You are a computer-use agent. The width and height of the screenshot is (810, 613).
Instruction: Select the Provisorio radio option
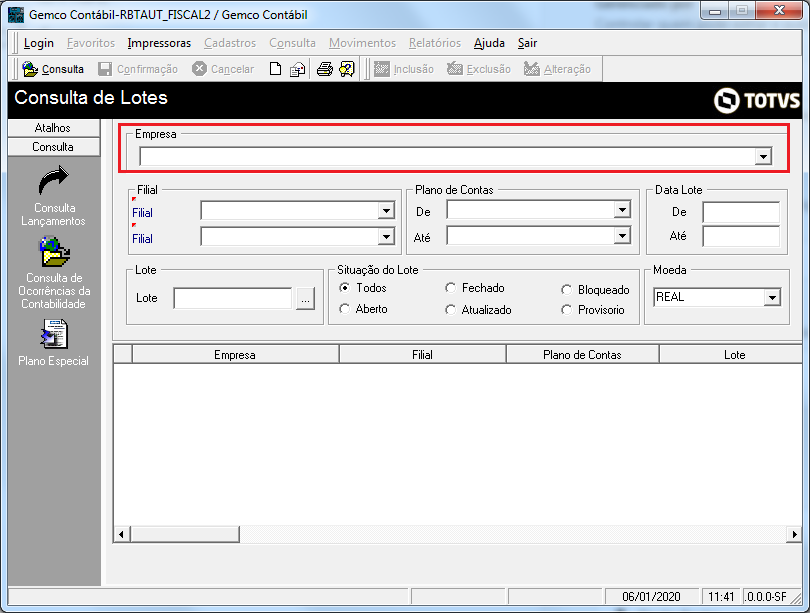pos(567,309)
